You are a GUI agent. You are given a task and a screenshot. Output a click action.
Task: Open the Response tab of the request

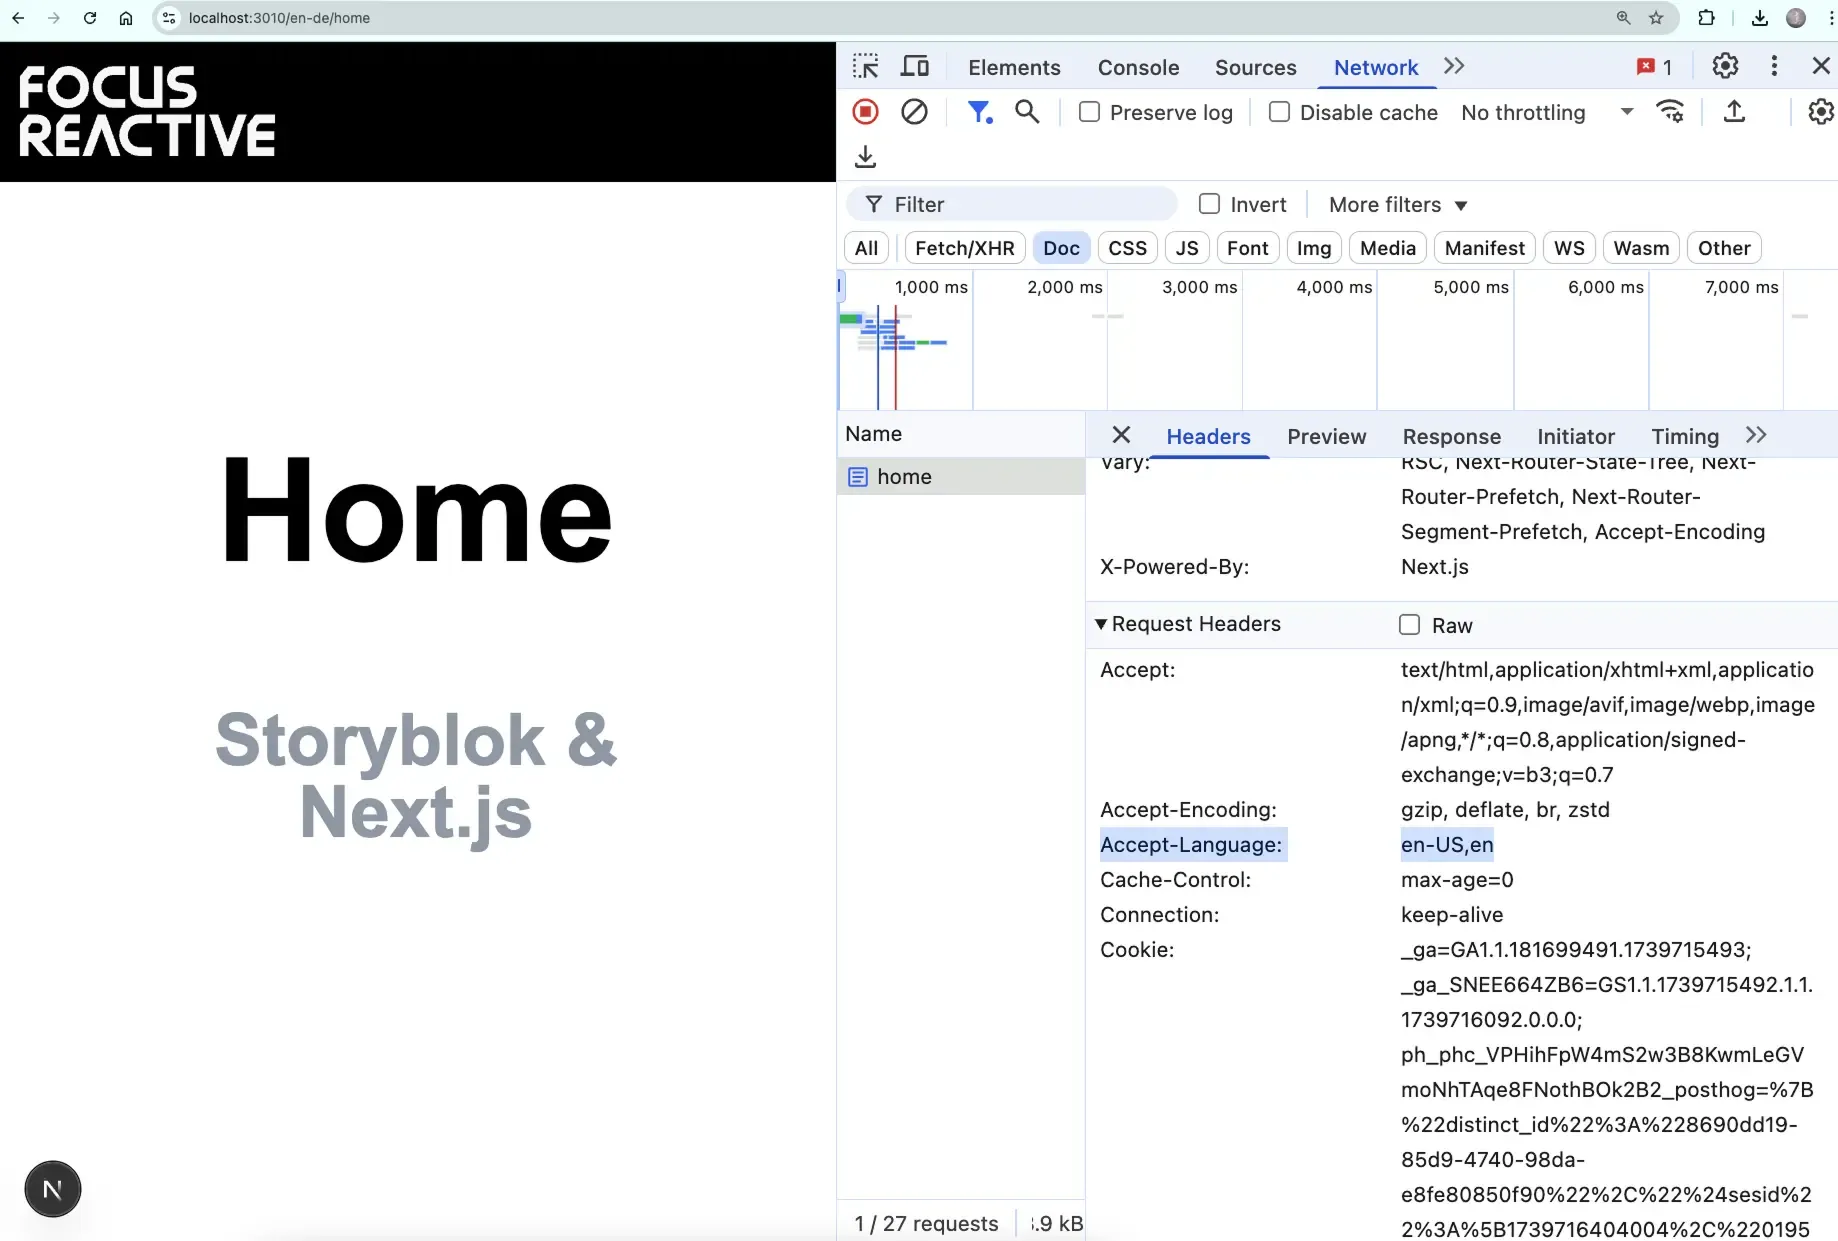pos(1451,436)
